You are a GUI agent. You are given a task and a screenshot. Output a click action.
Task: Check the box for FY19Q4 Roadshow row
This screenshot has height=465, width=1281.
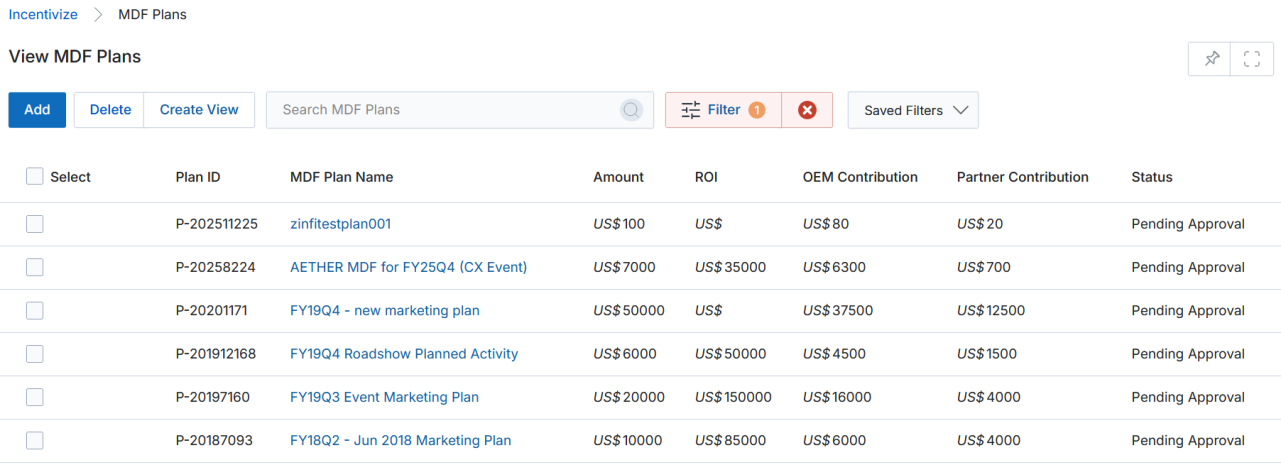35,353
